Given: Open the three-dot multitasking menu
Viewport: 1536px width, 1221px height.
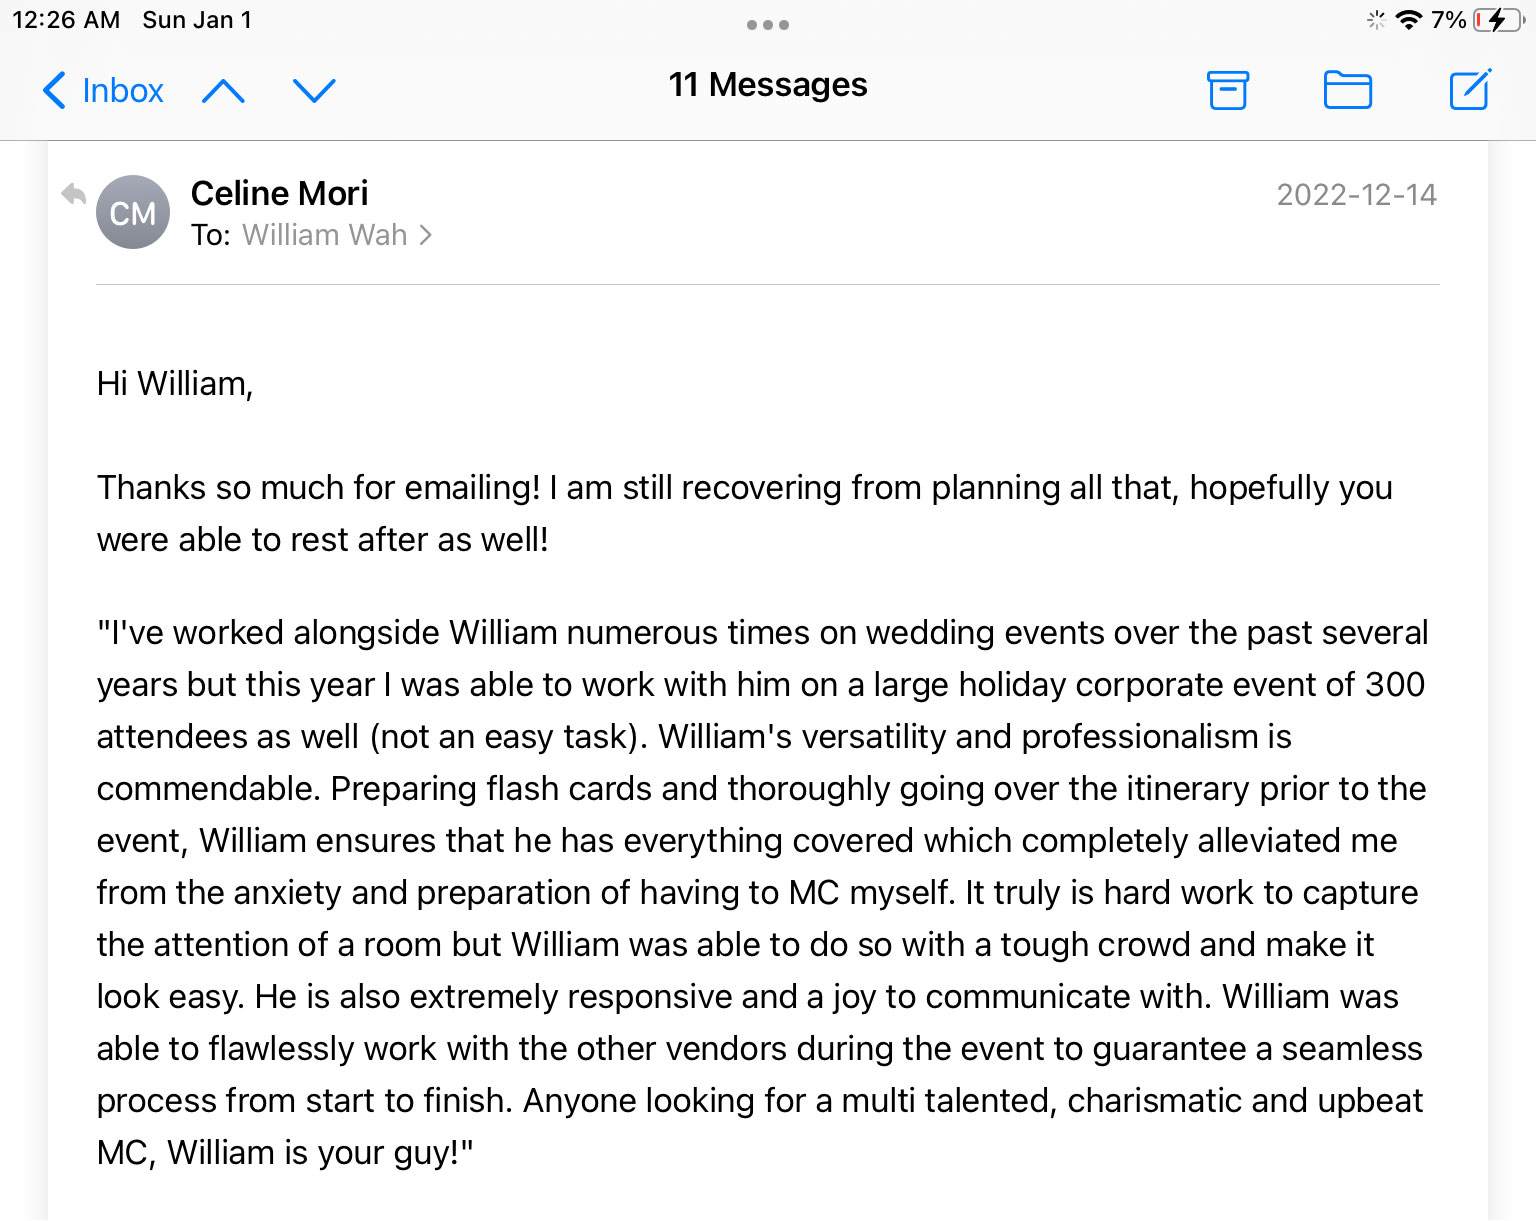Looking at the screenshot, I should pyautogui.click(x=768, y=25).
